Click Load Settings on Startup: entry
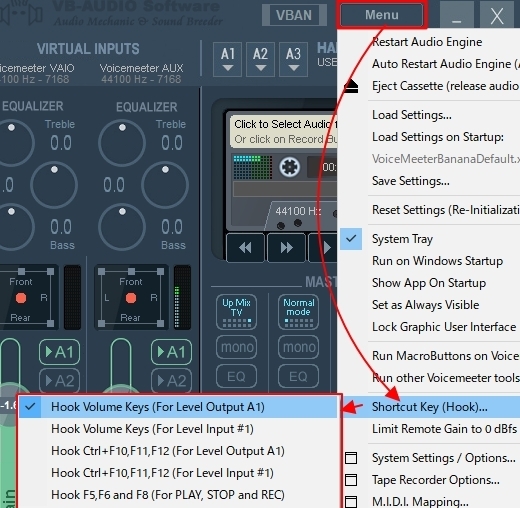This screenshot has height=508, width=520. point(438,137)
